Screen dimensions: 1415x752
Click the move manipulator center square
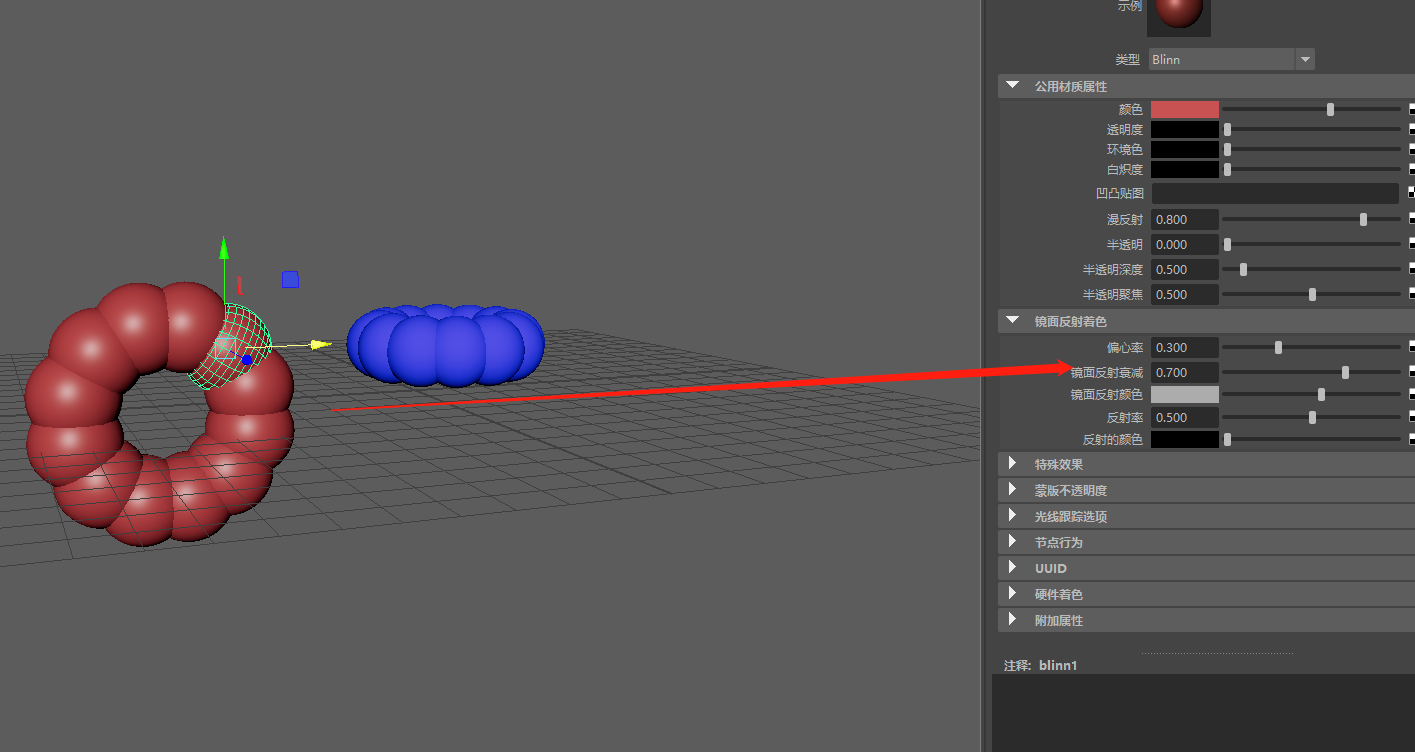pos(225,347)
